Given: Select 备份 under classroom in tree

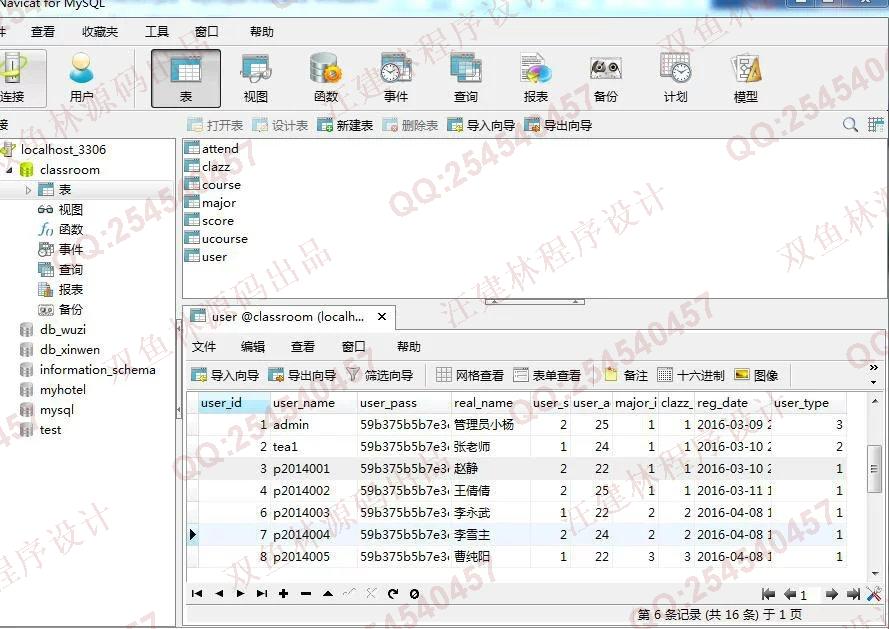Looking at the screenshot, I should click(x=70, y=310).
